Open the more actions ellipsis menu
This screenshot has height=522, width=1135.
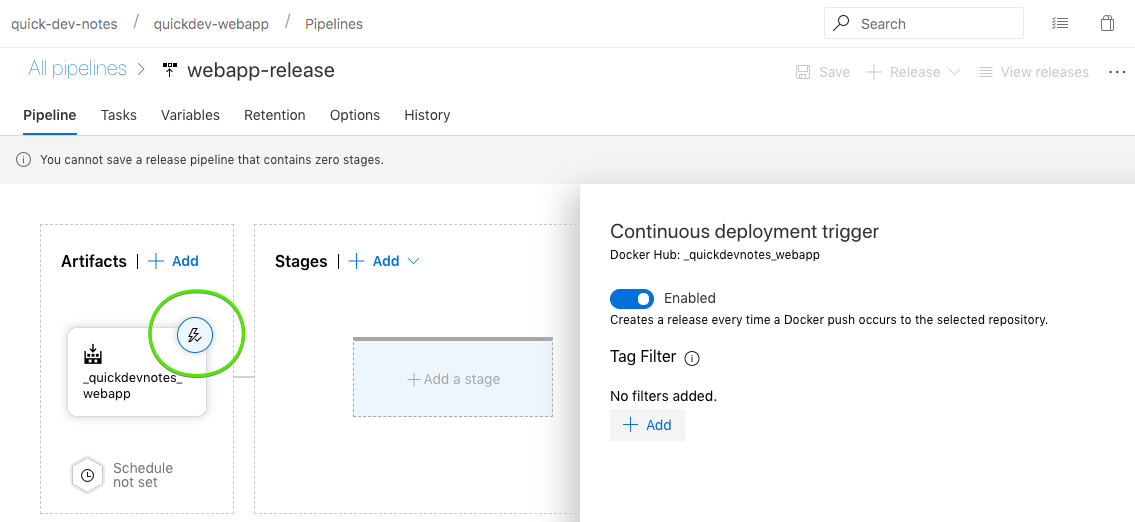[x=1117, y=72]
